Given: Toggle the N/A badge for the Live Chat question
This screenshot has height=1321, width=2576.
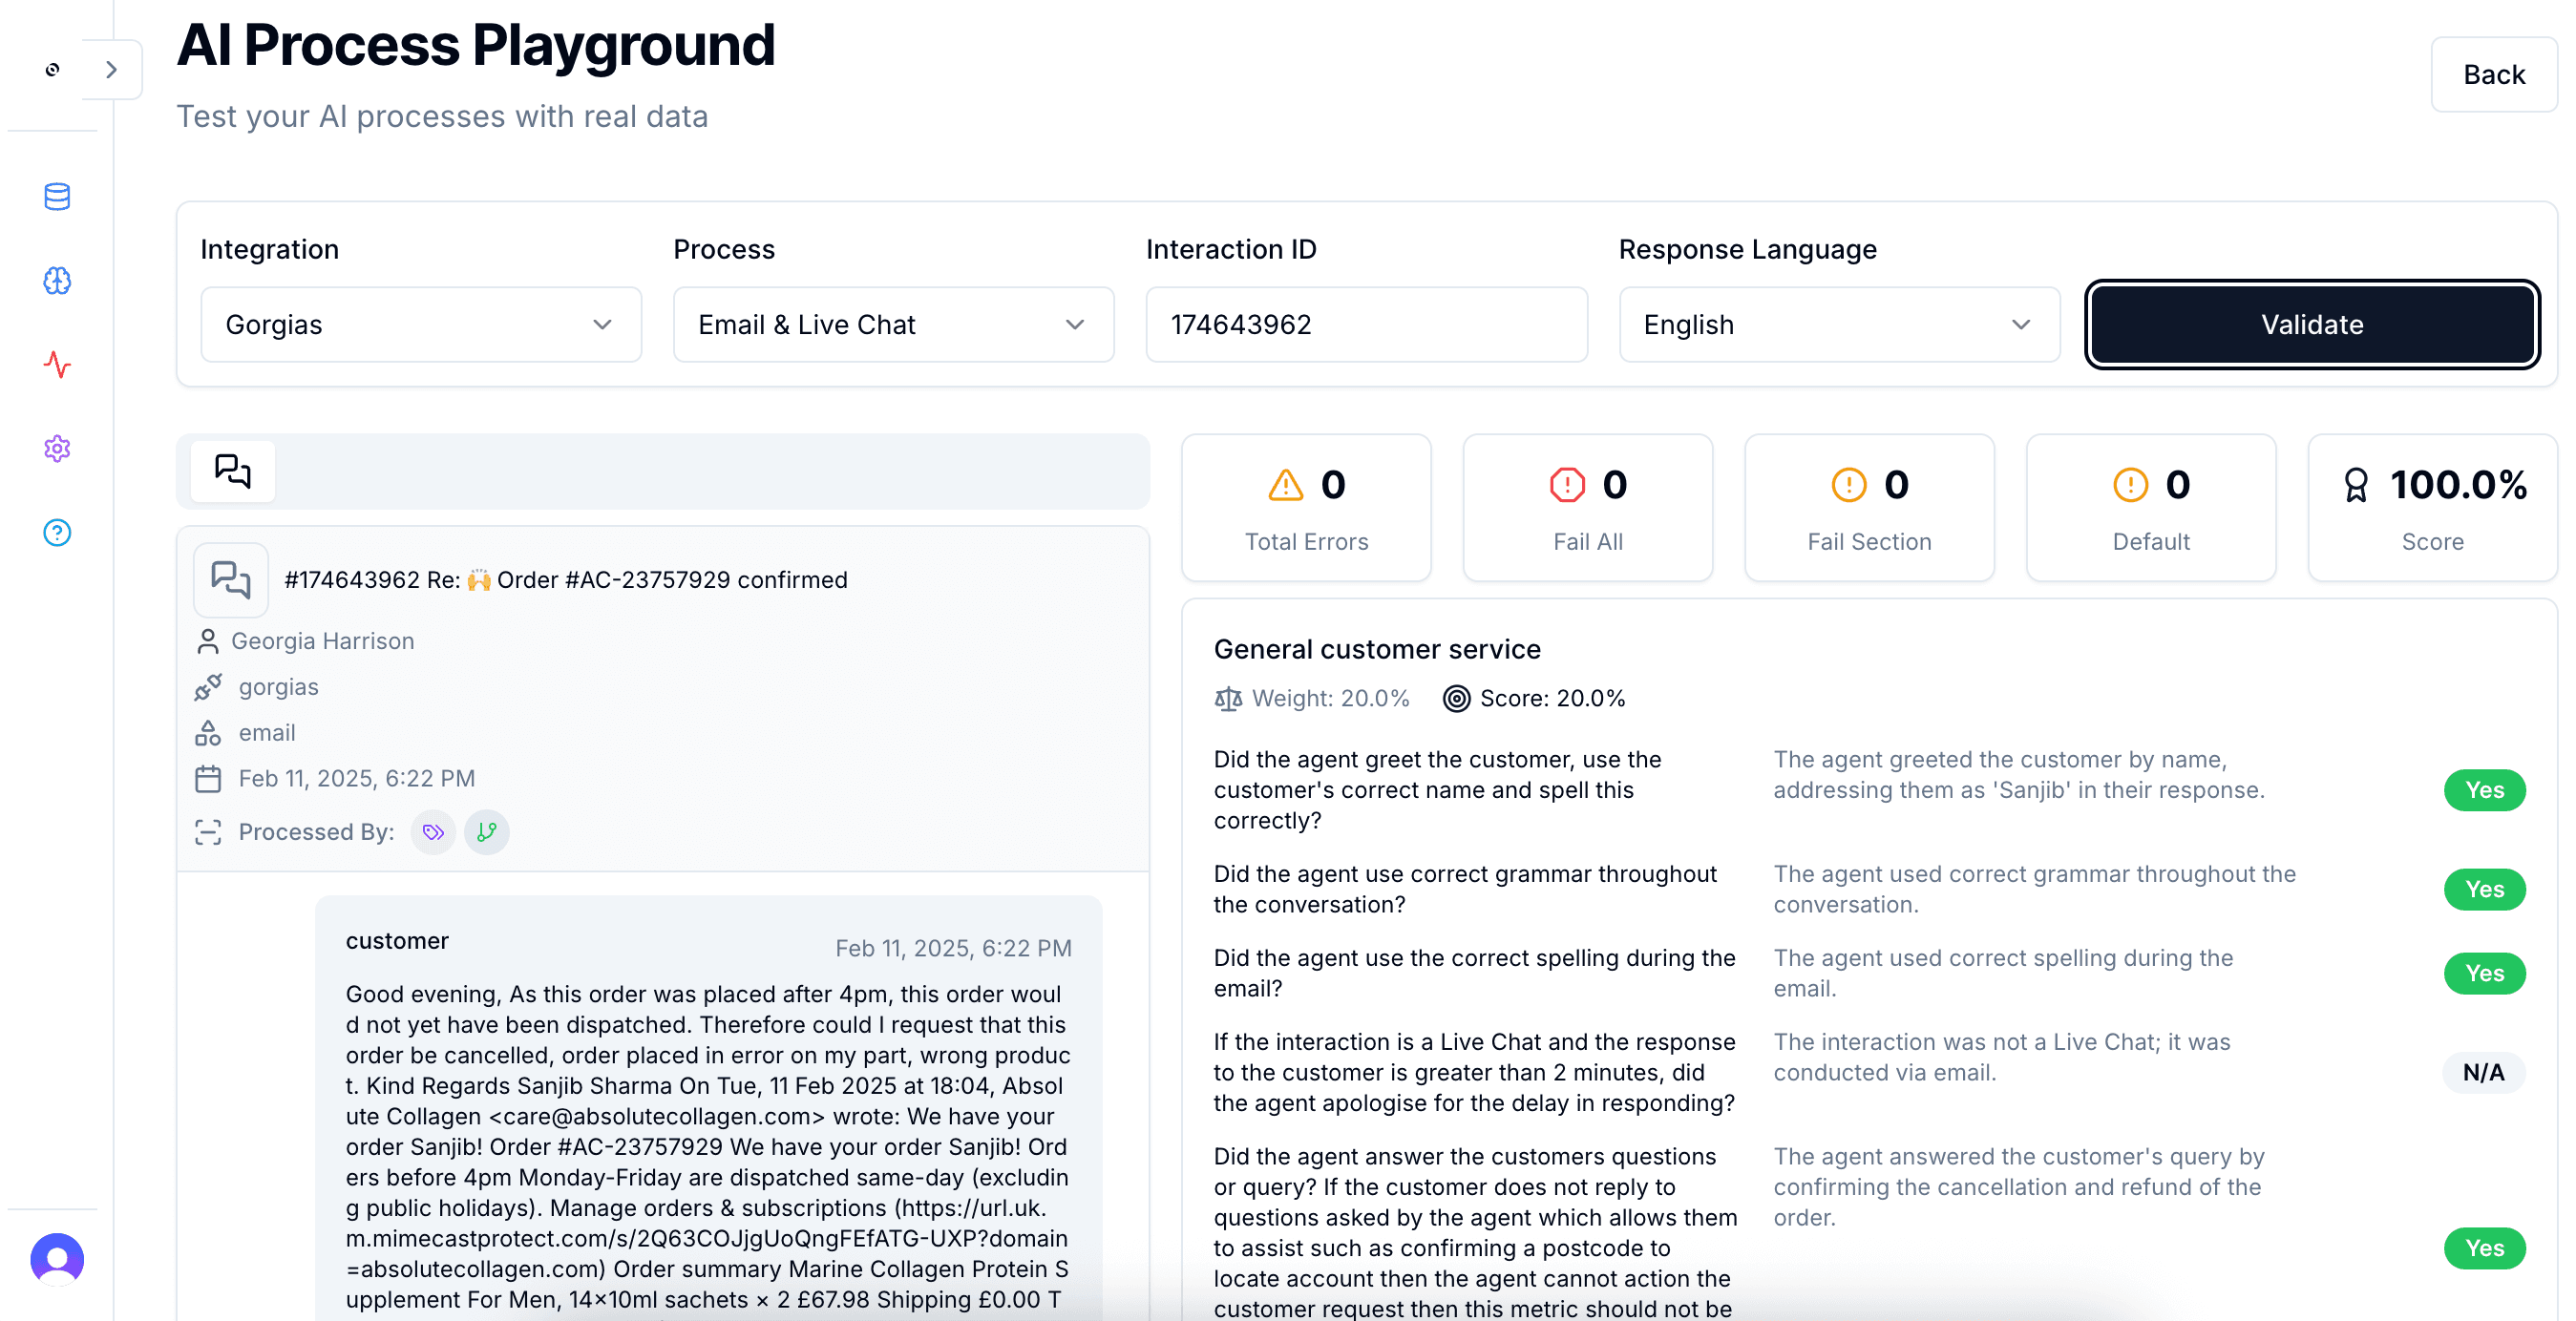Looking at the screenshot, I should 2485,1072.
